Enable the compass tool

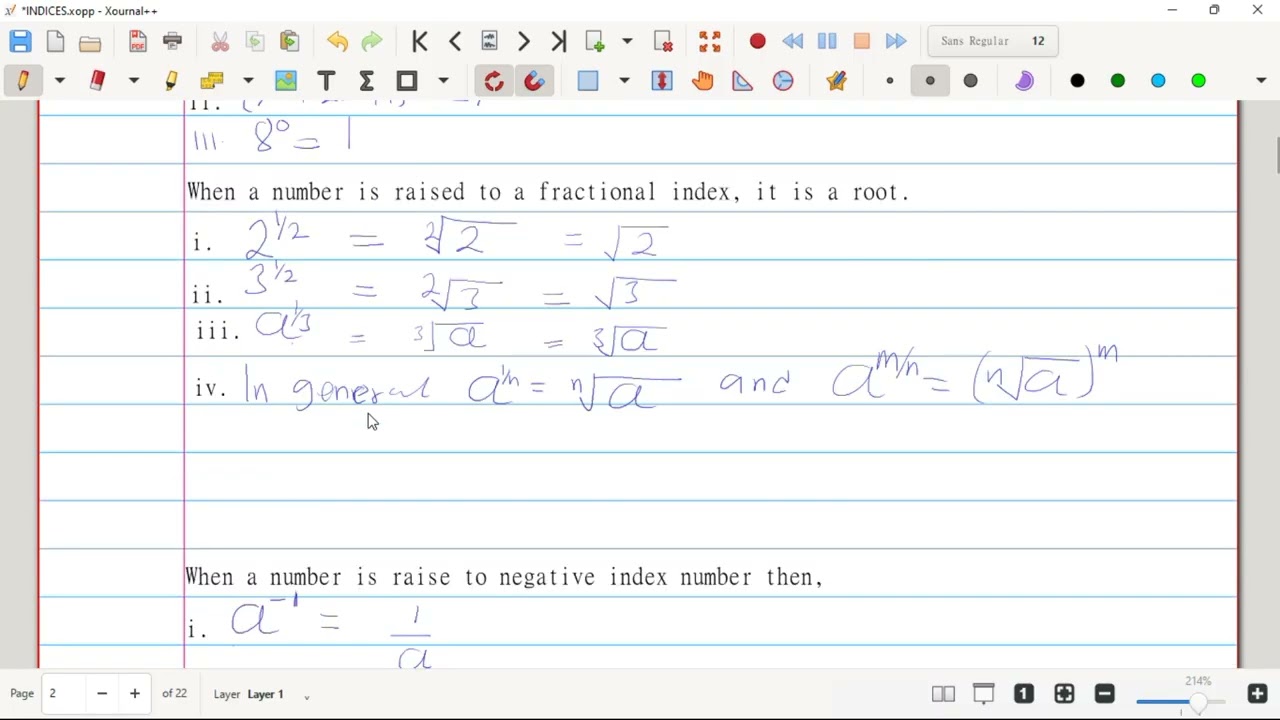click(x=783, y=81)
